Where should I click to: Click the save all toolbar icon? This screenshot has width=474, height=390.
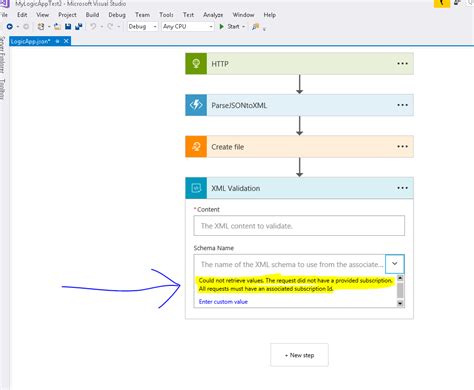click(79, 26)
